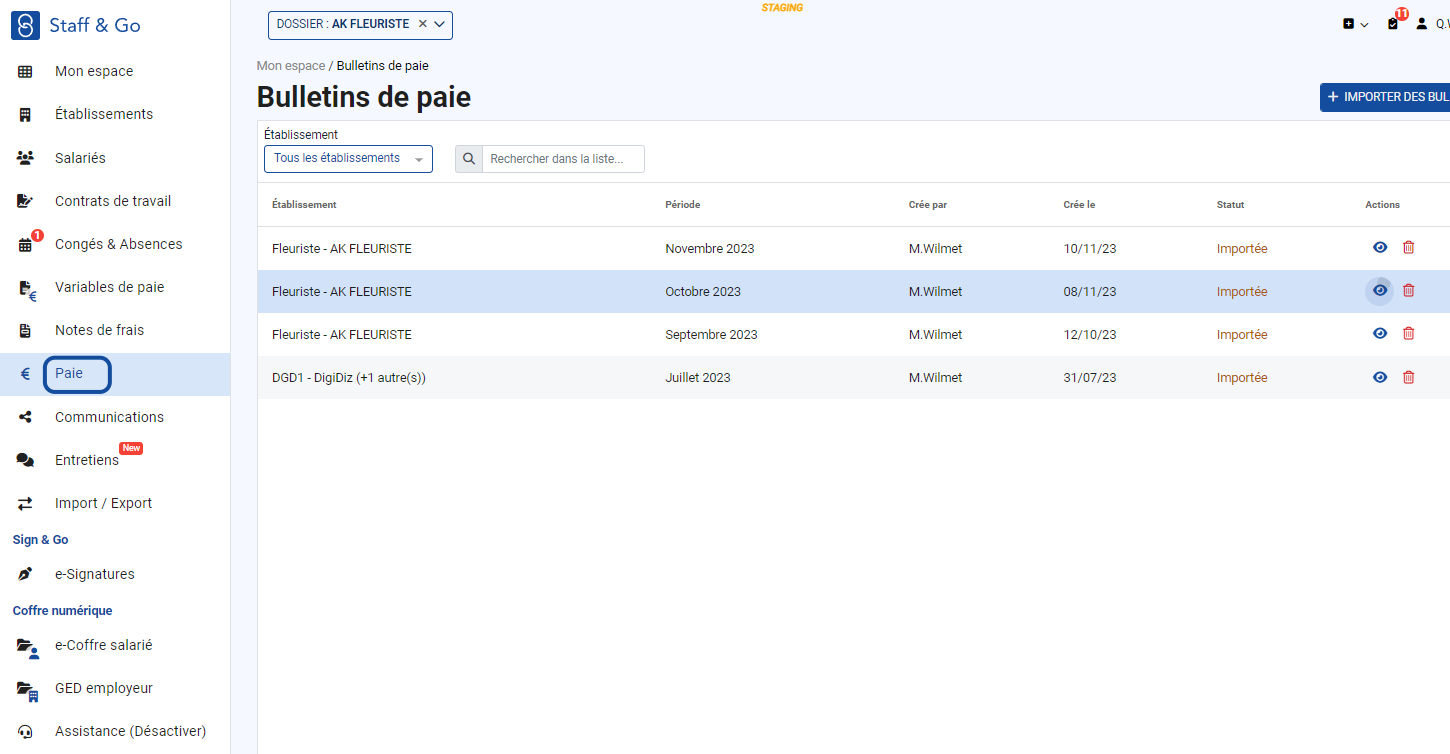Image resolution: width=1450 pixels, height=754 pixels.
Task: Click Importer des bulletins button
Action: pos(1385,97)
